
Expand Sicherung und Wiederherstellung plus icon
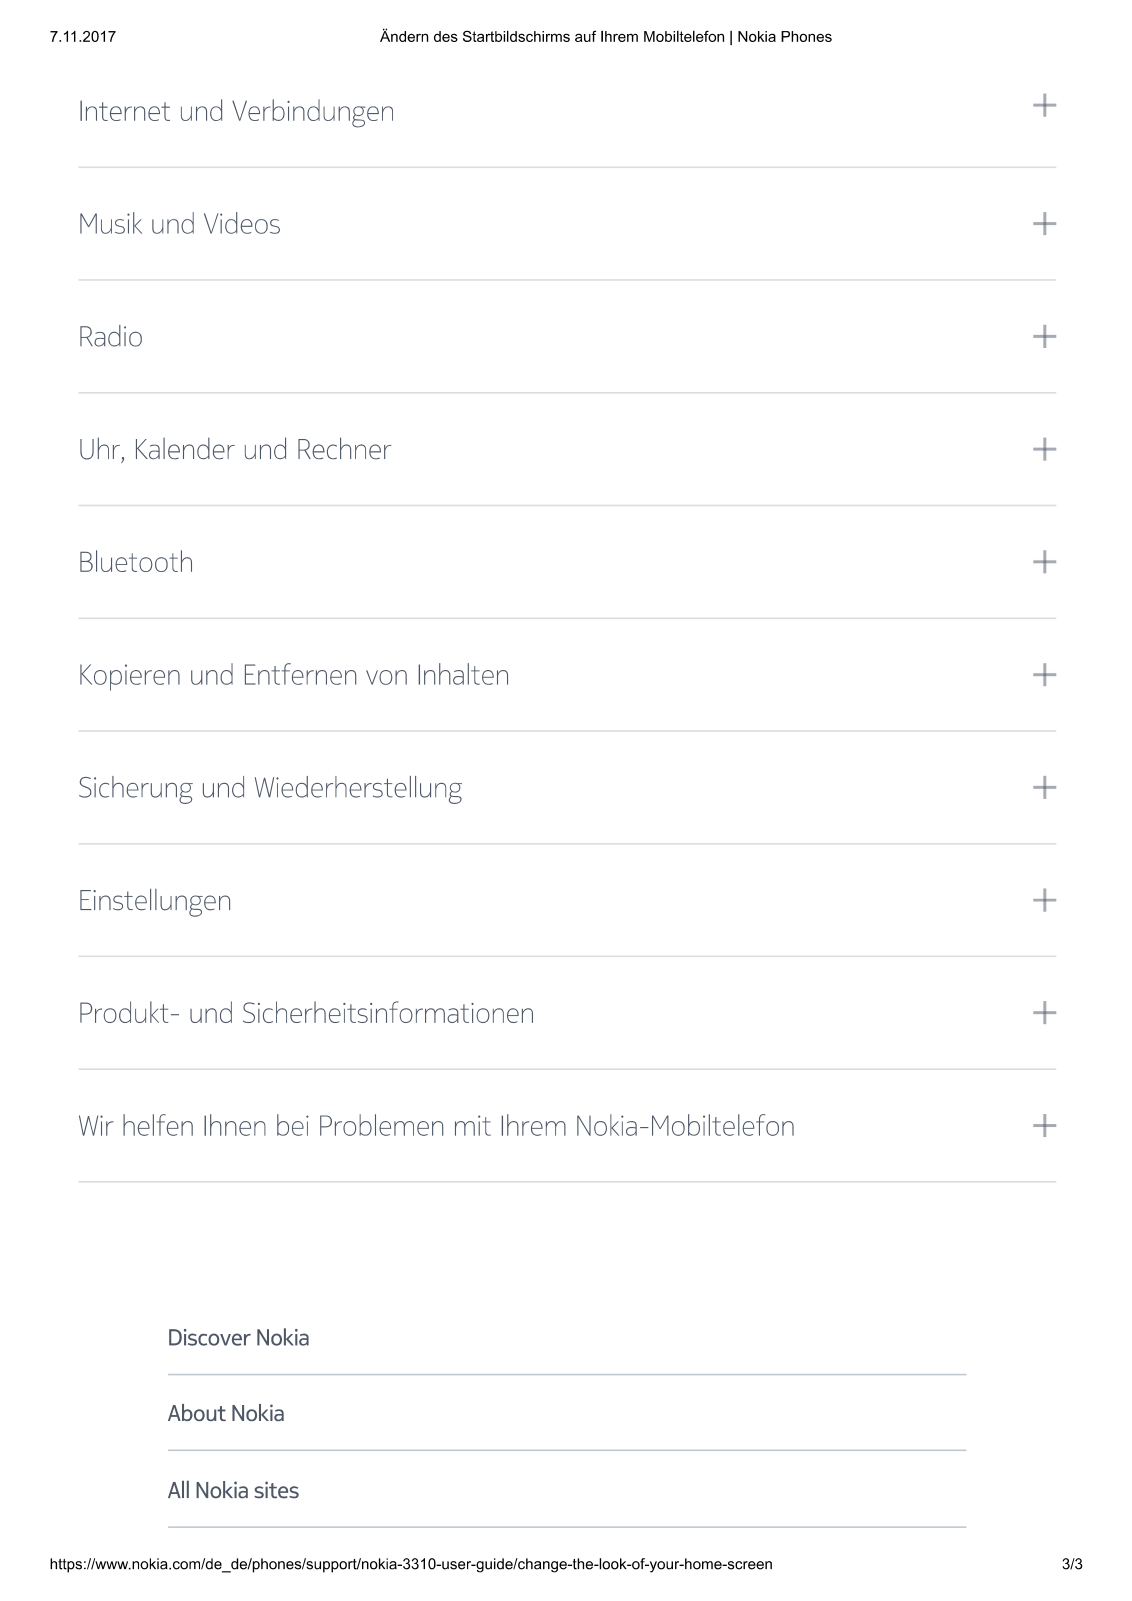1044,788
